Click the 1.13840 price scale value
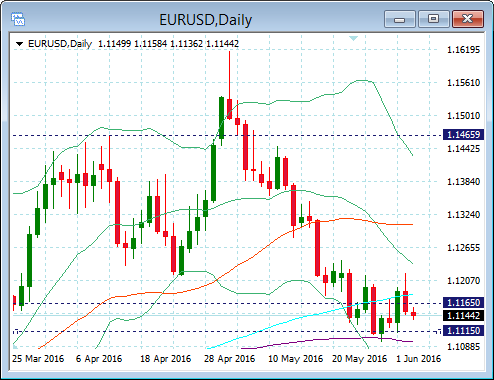 463,182
